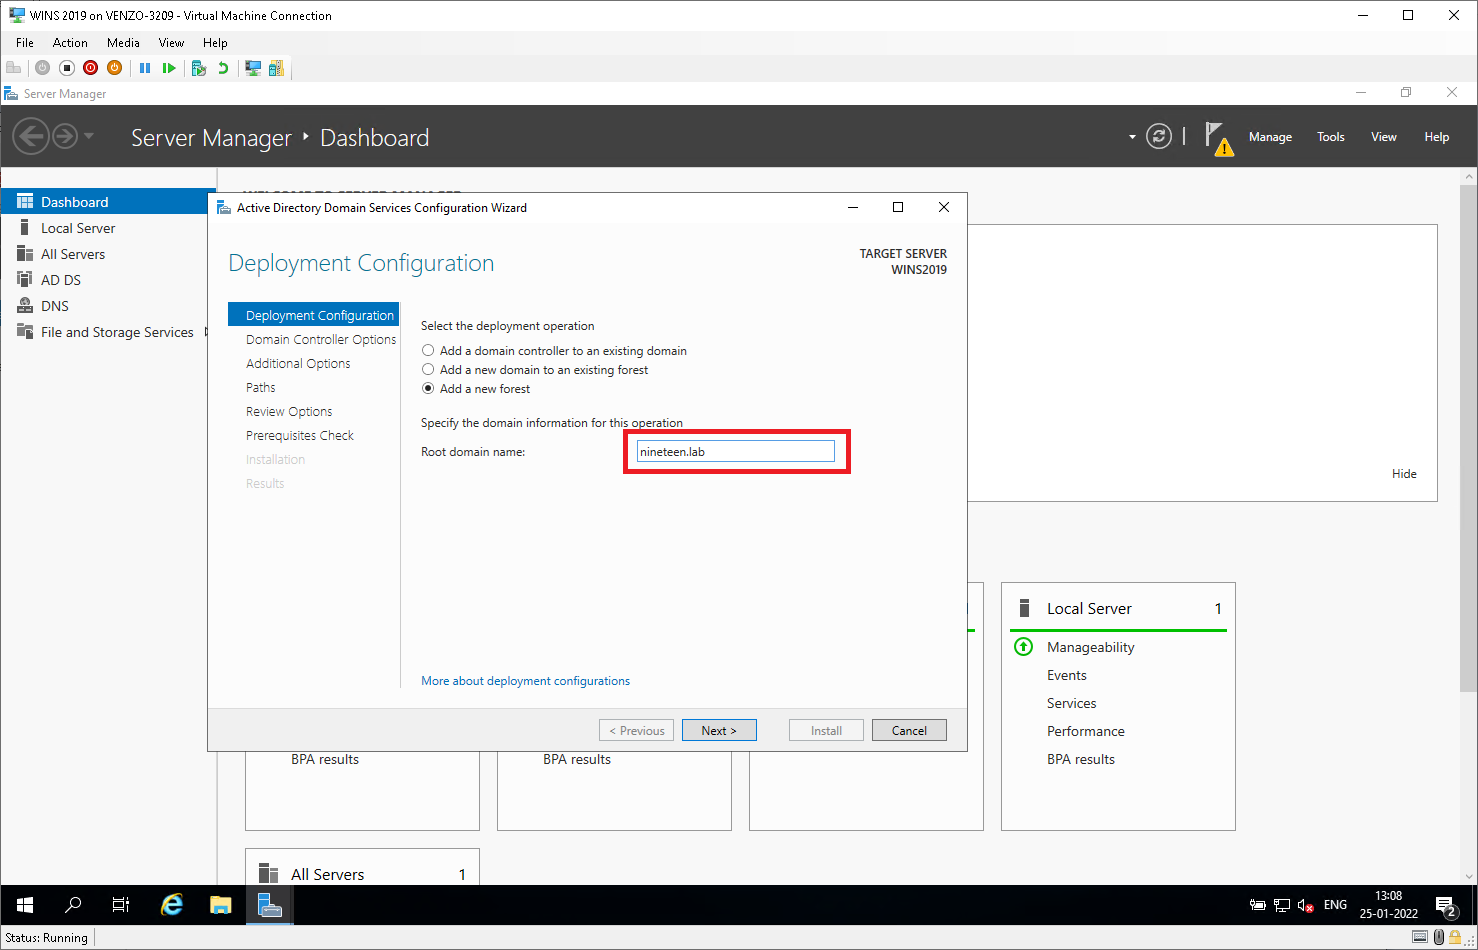This screenshot has height=950, width=1478.
Task: Click the wizard Cancel button
Action: point(909,731)
